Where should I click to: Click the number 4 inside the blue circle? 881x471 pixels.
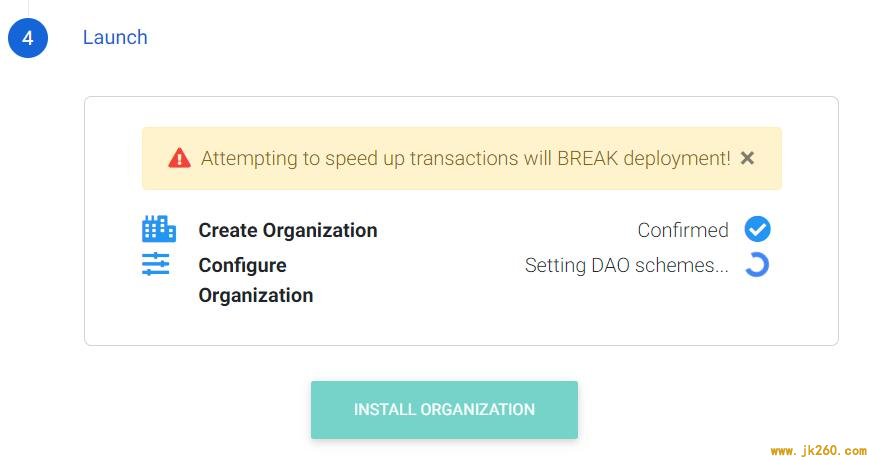28,38
